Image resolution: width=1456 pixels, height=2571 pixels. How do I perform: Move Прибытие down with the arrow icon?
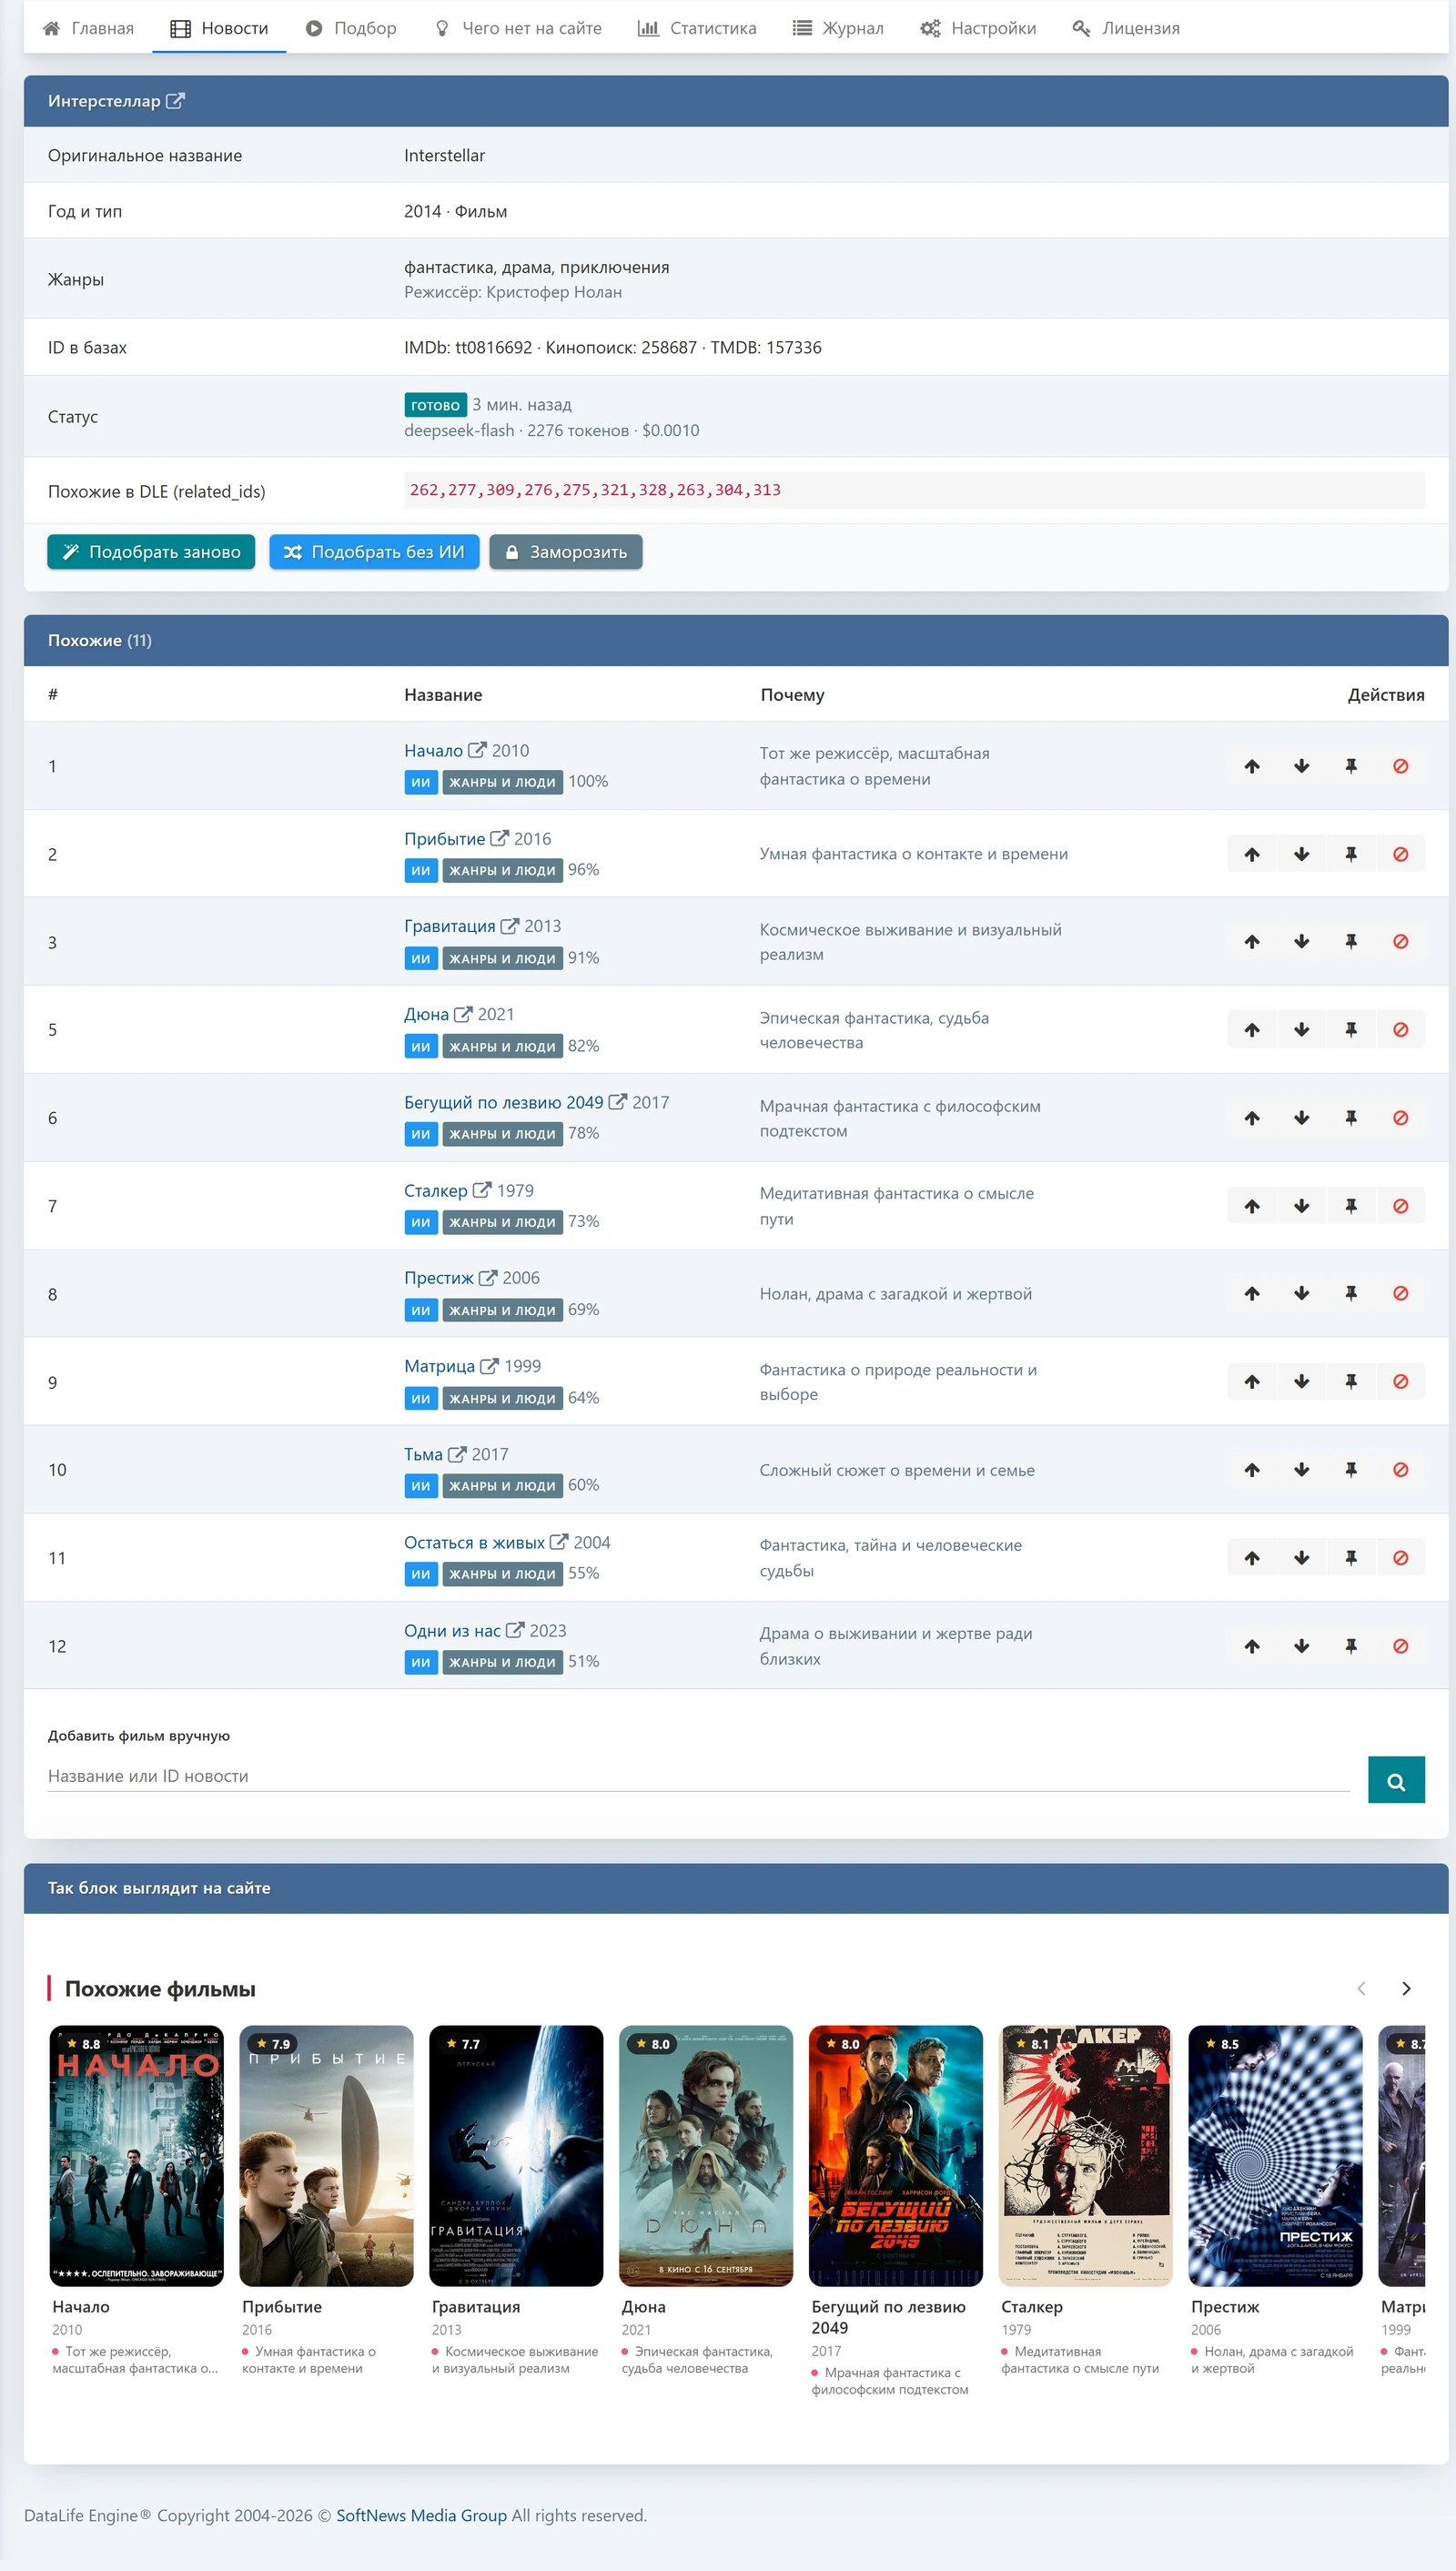[x=1301, y=854]
